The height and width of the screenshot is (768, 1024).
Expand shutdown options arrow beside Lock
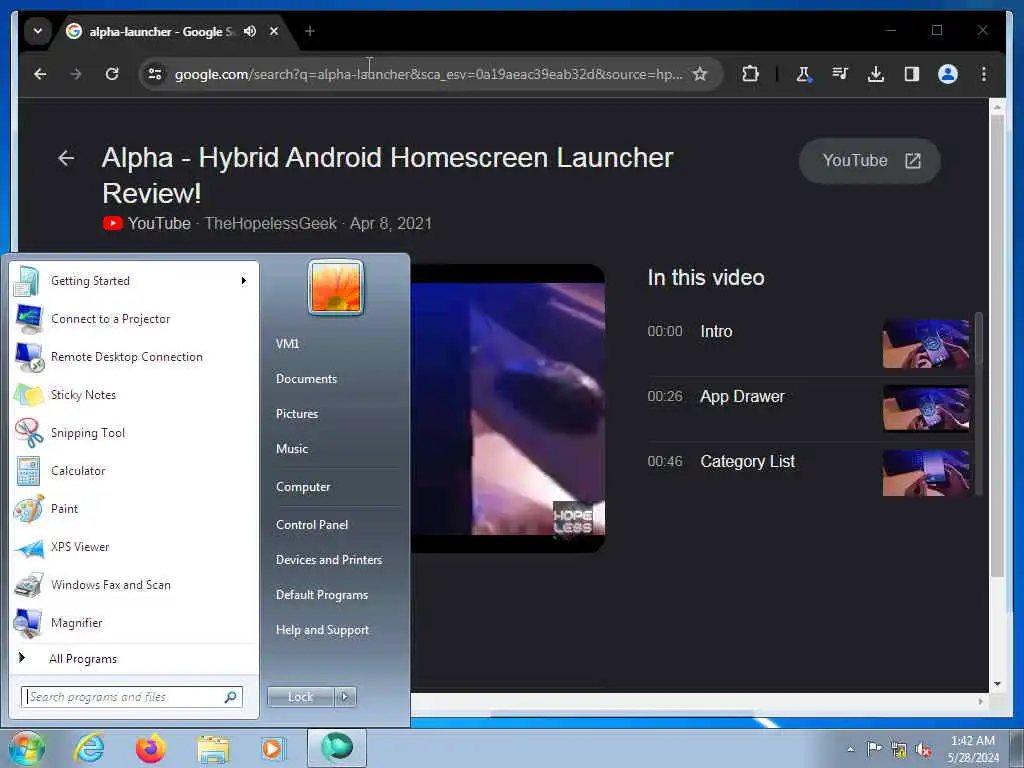[345, 697]
